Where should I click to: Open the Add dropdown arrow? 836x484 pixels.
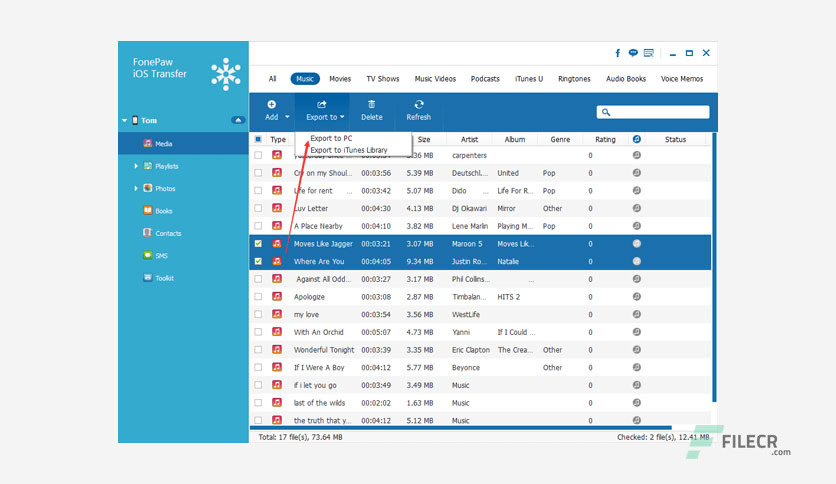click(x=287, y=117)
